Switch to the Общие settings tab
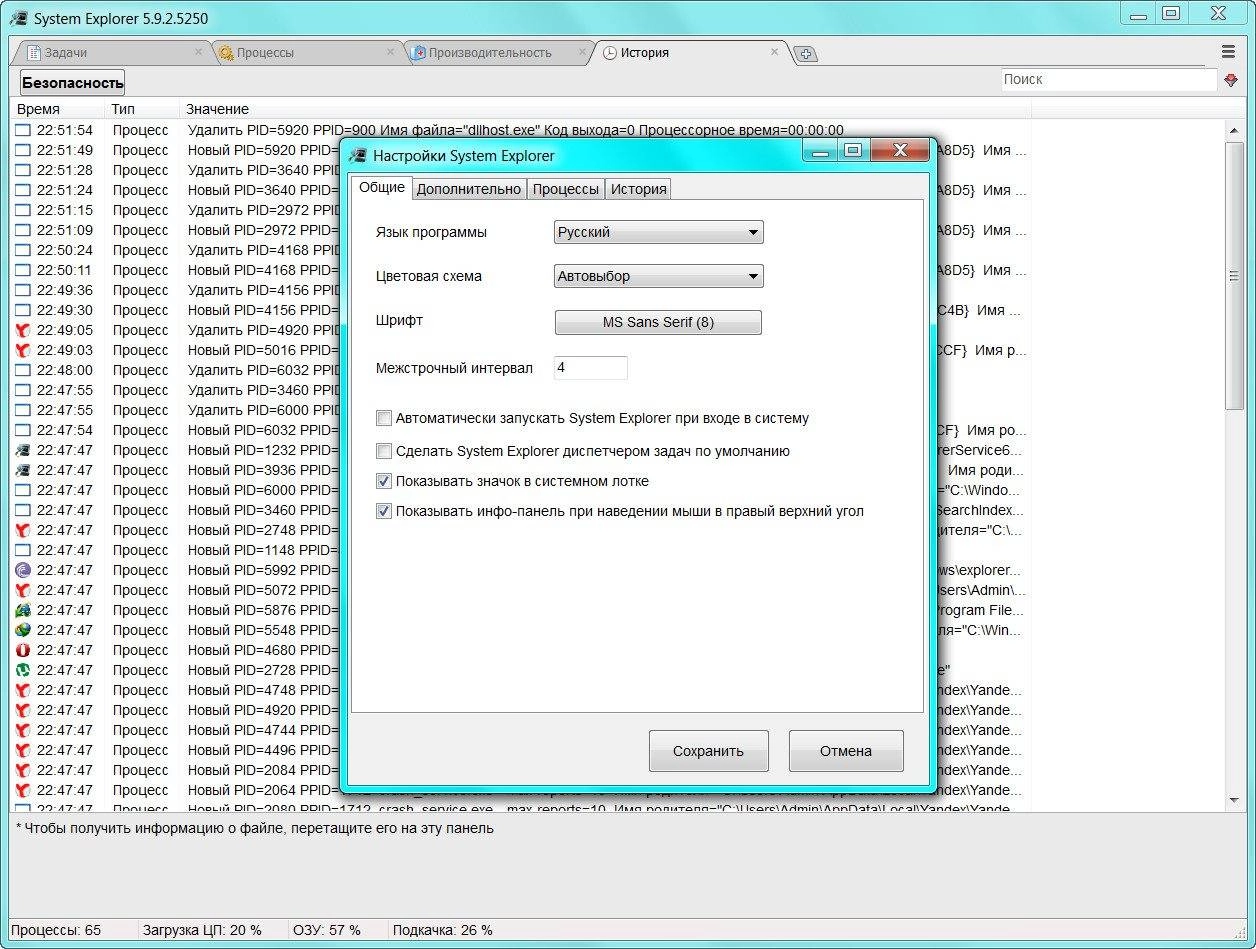 pyautogui.click(x=381, y=187)
